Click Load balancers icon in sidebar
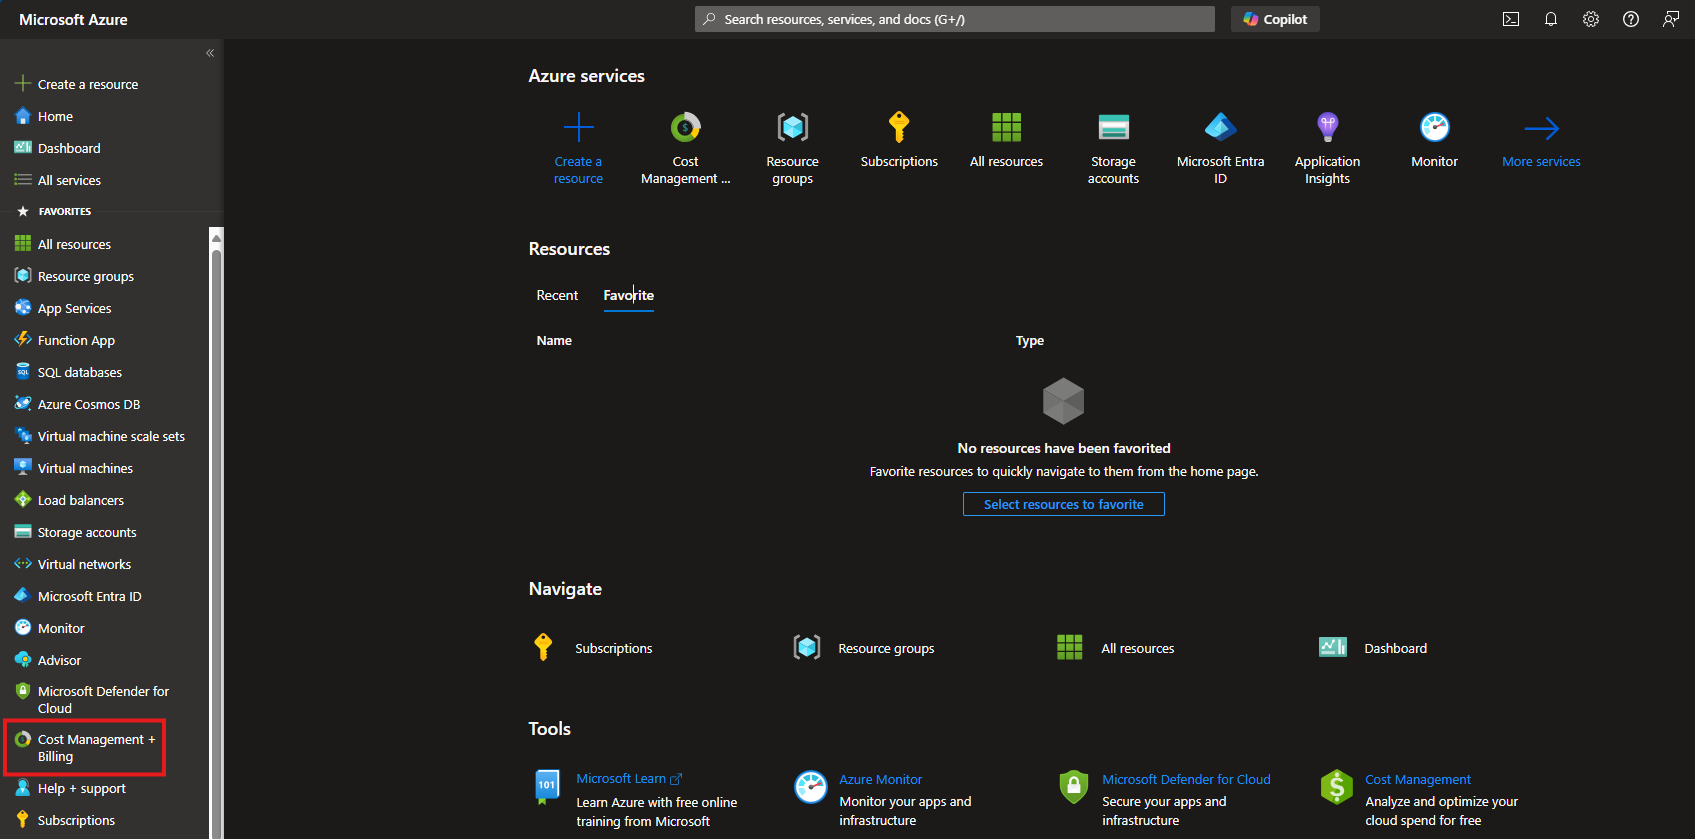 (x=23, y=500)
